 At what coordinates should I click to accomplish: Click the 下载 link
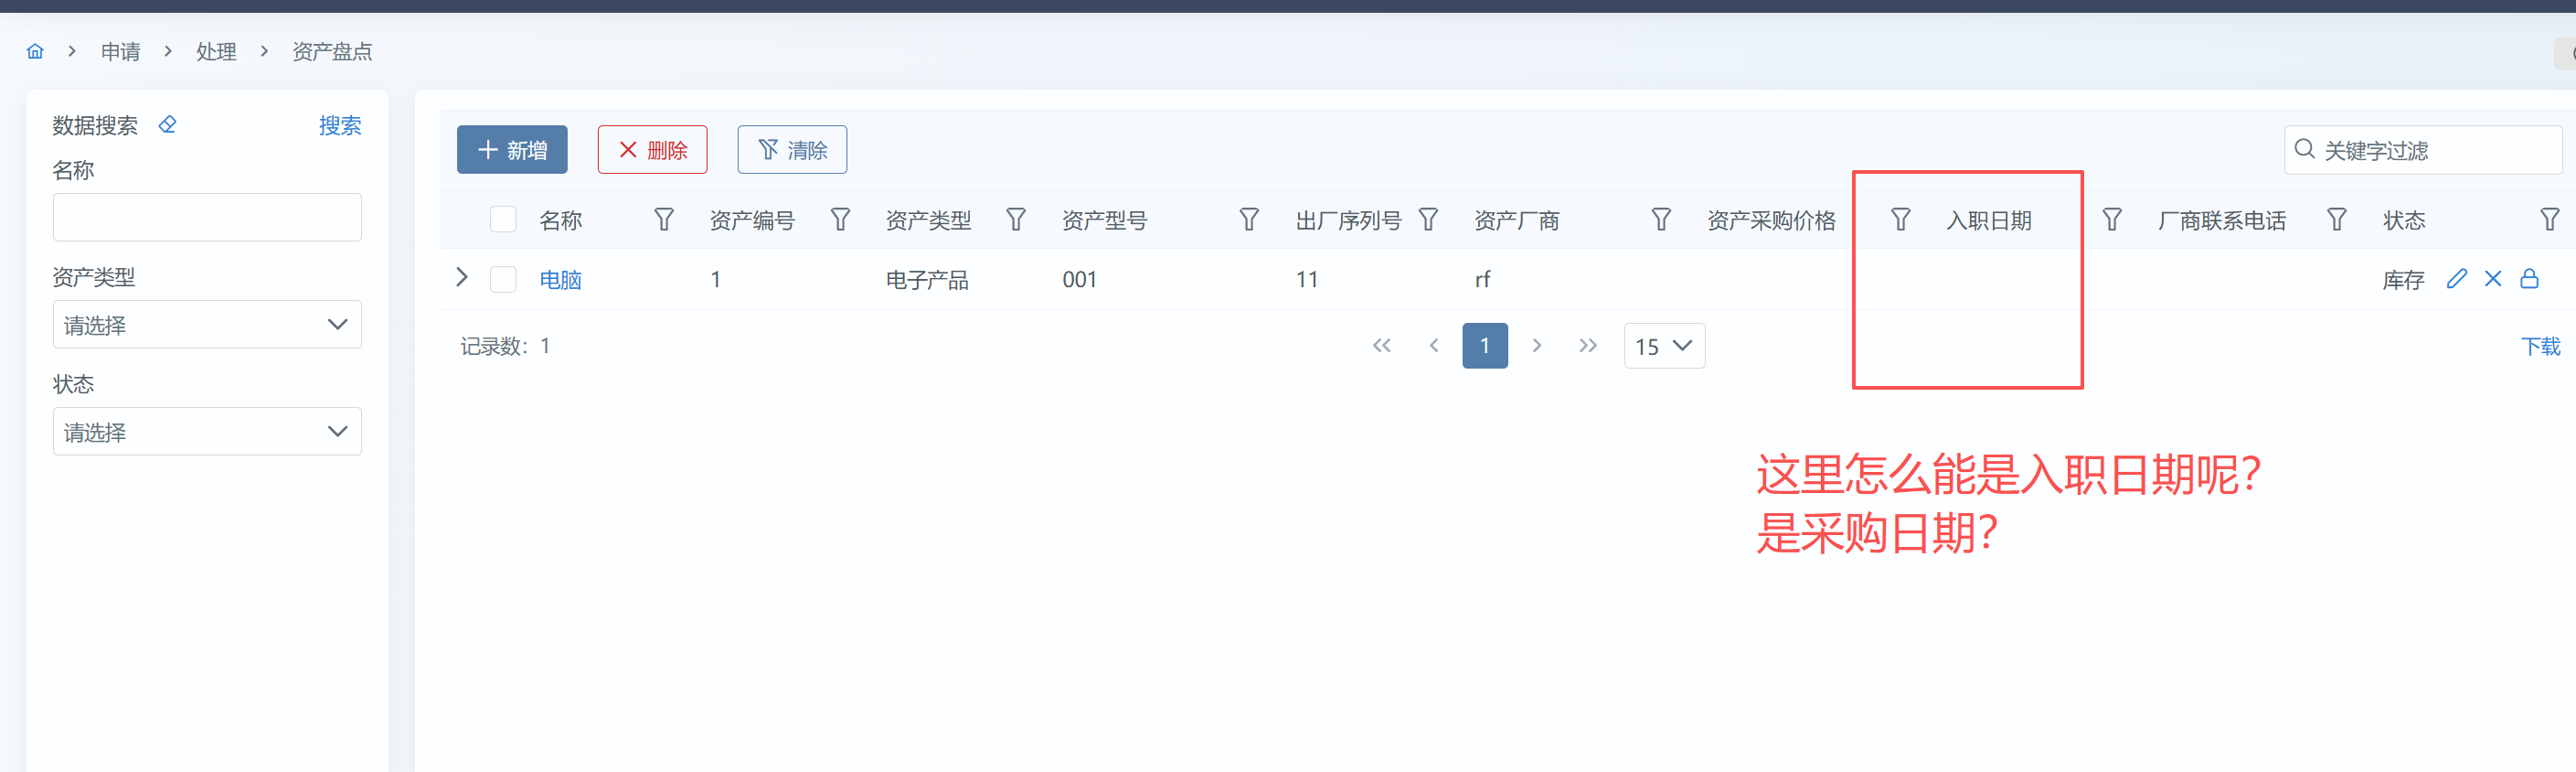(x=2539, y=346)
